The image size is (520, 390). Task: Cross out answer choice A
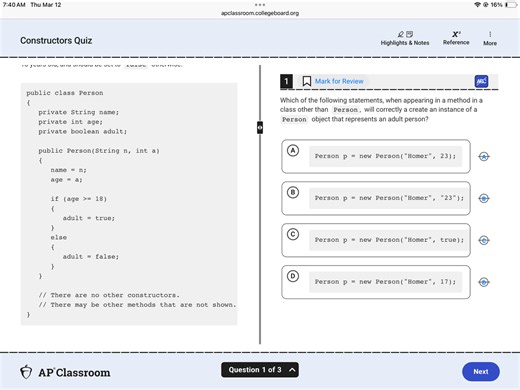click(x=484, y=156)
